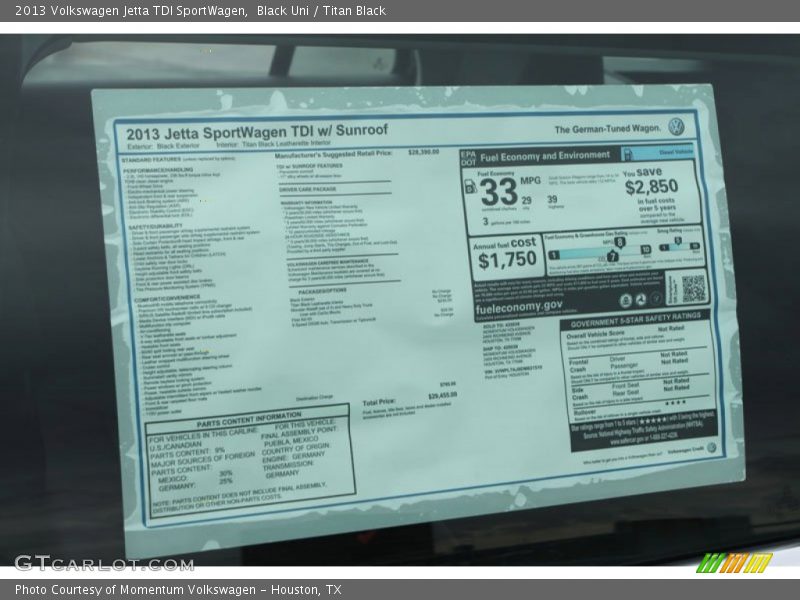Click the Volkswagen Credit logo circle
This screenshot has width=800, height=600.
(x=711, y=447)
